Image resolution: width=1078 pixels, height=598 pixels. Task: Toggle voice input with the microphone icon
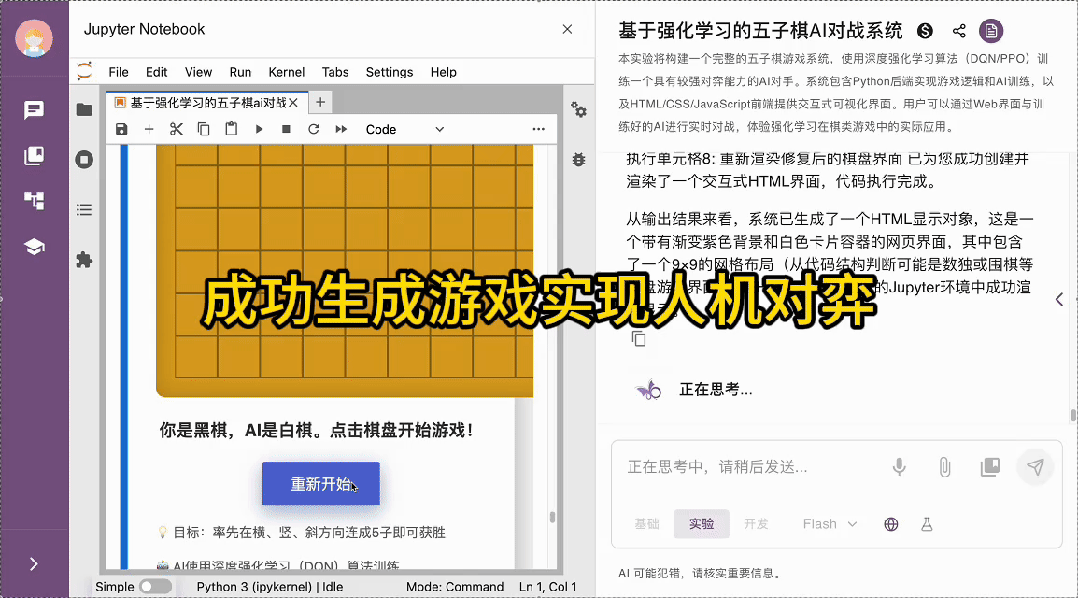(898, 467)
